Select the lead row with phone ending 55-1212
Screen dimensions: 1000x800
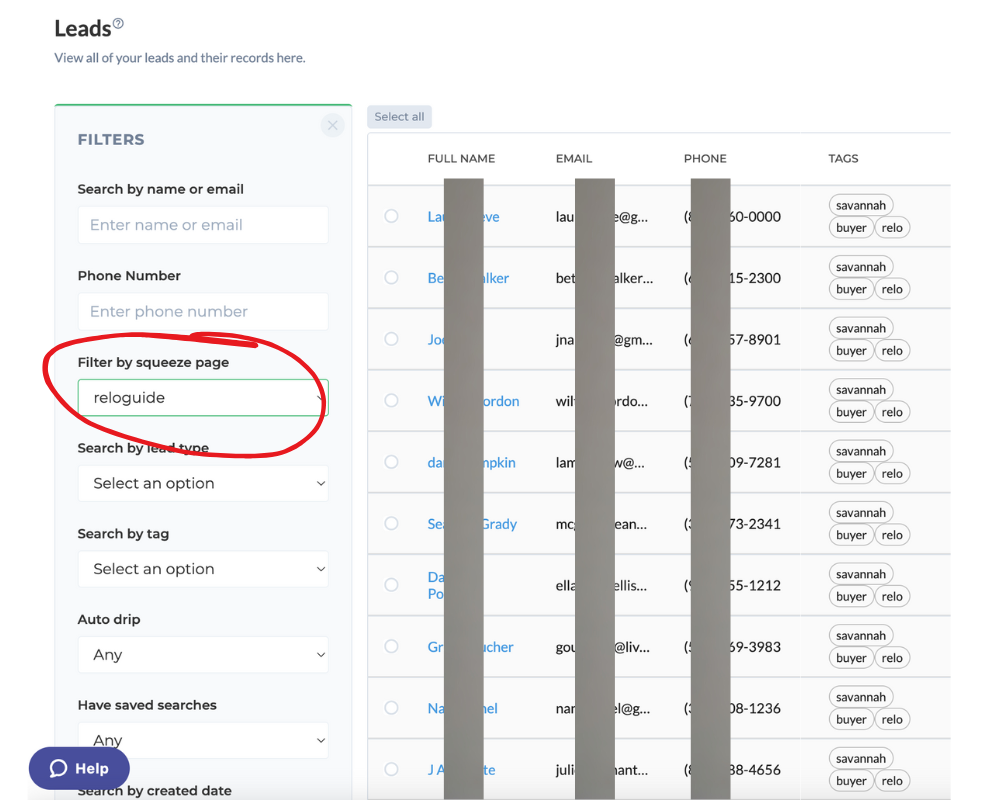click(x=392, y=585)
